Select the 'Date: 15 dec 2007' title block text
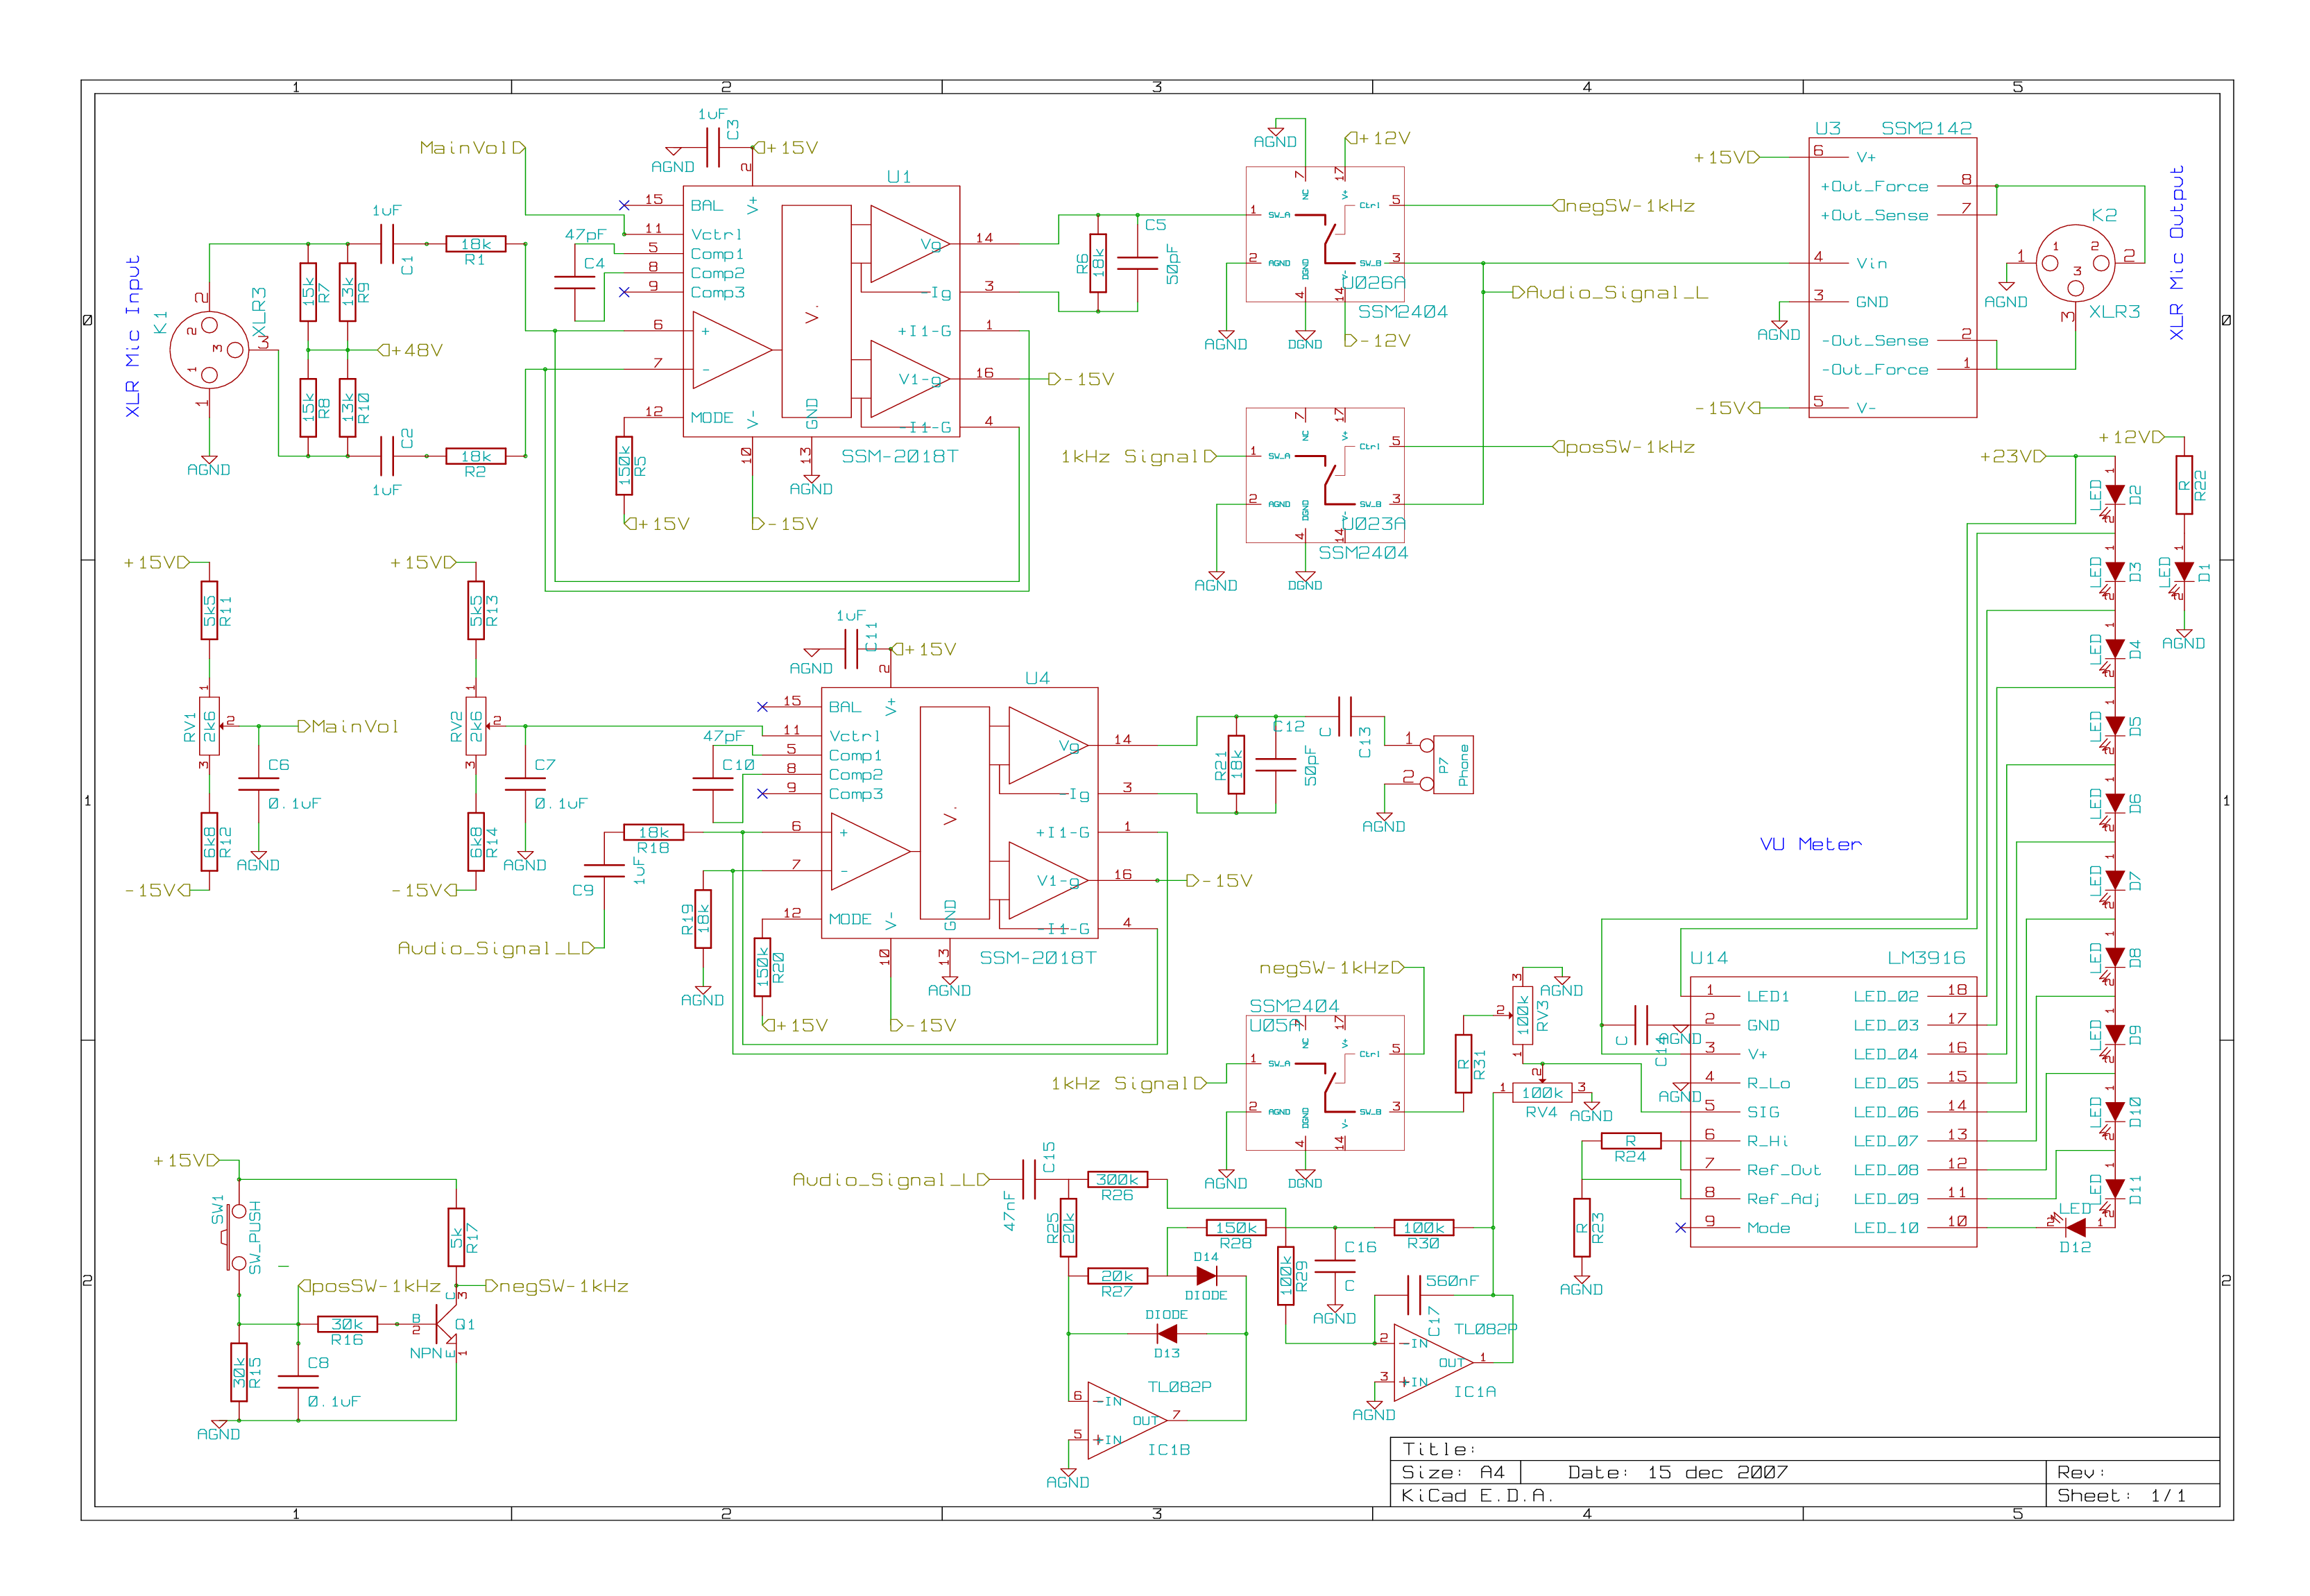Viewport: 2310px width, 1596px height. (x=1678, y=1472)
